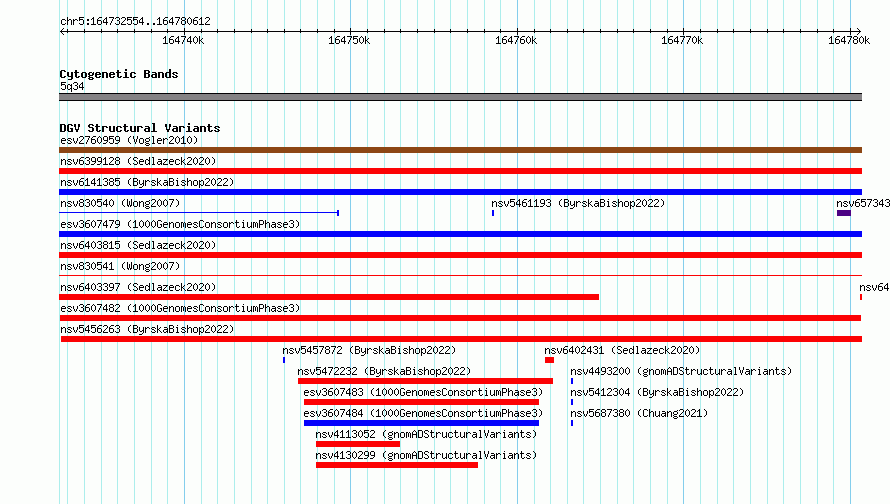The width and height of the screenshot is (890, 504).
Task: Select the red nsv4113052 variant bar
Action: [x=358, y=444]
